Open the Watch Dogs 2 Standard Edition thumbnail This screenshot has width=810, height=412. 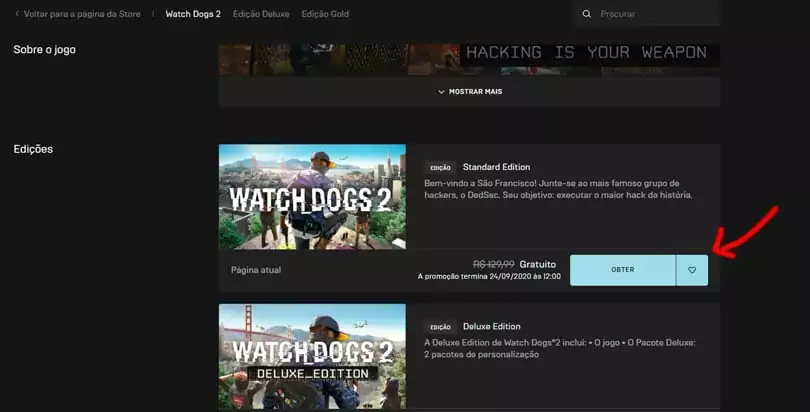[312, 197]
